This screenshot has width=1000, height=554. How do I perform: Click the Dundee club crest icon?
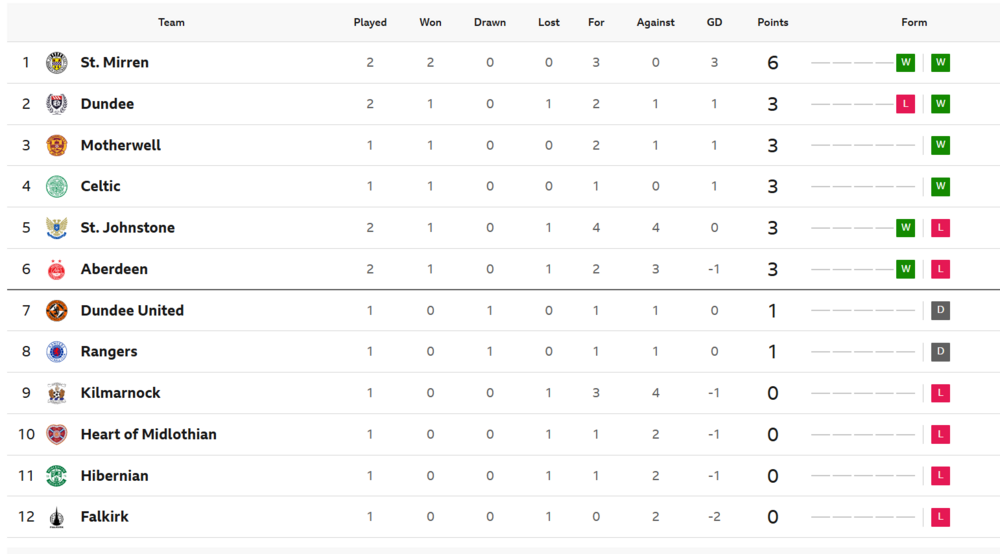57,104
